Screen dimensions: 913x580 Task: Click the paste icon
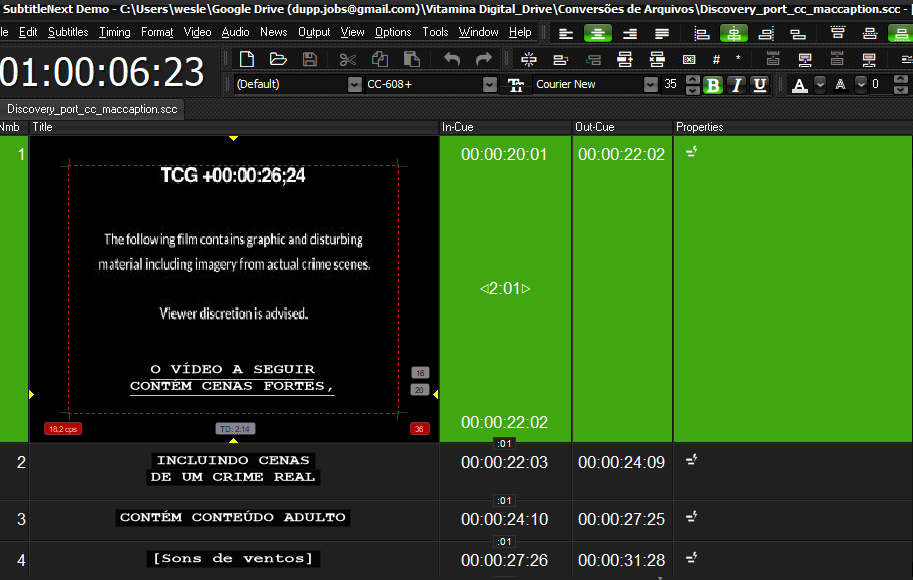click(x=412, y=59)
